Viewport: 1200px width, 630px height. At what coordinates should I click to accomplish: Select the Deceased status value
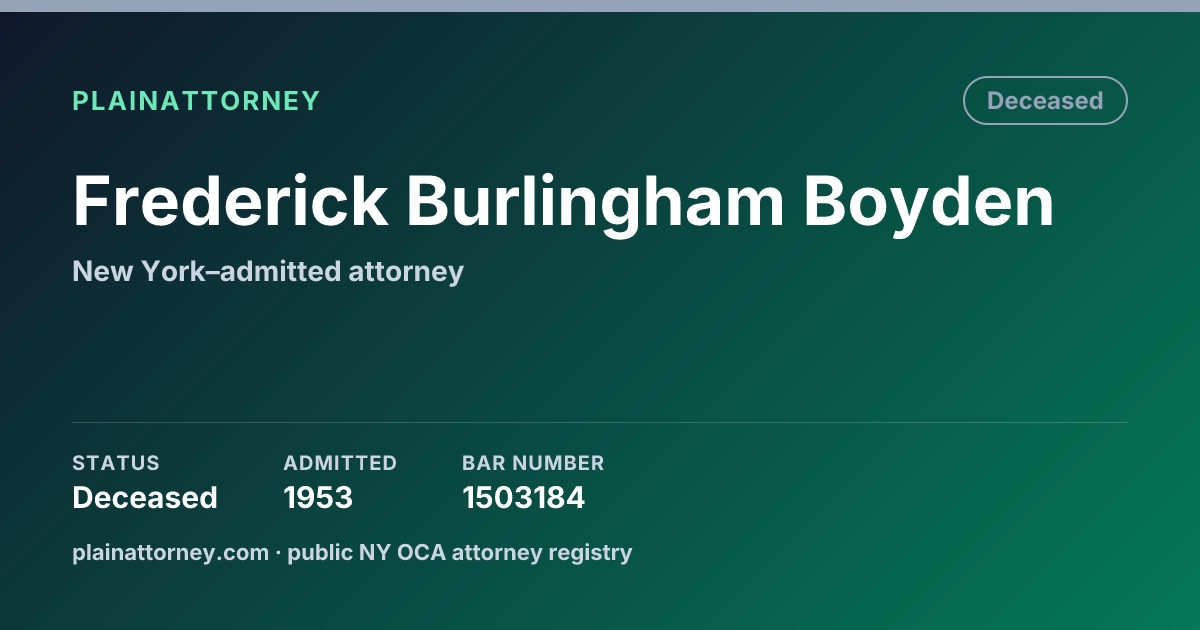click(x=145, y=498)
